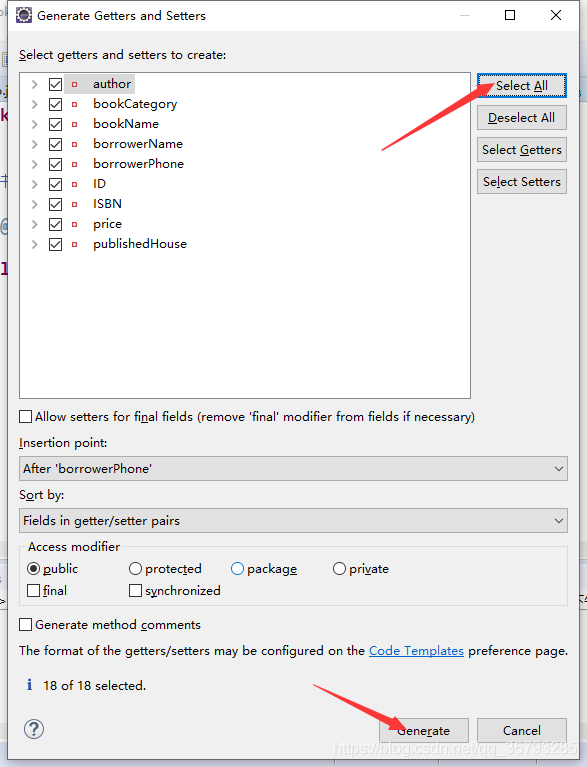
Task: Click the field icon beside borrowerName
Action: click(74, 144)
